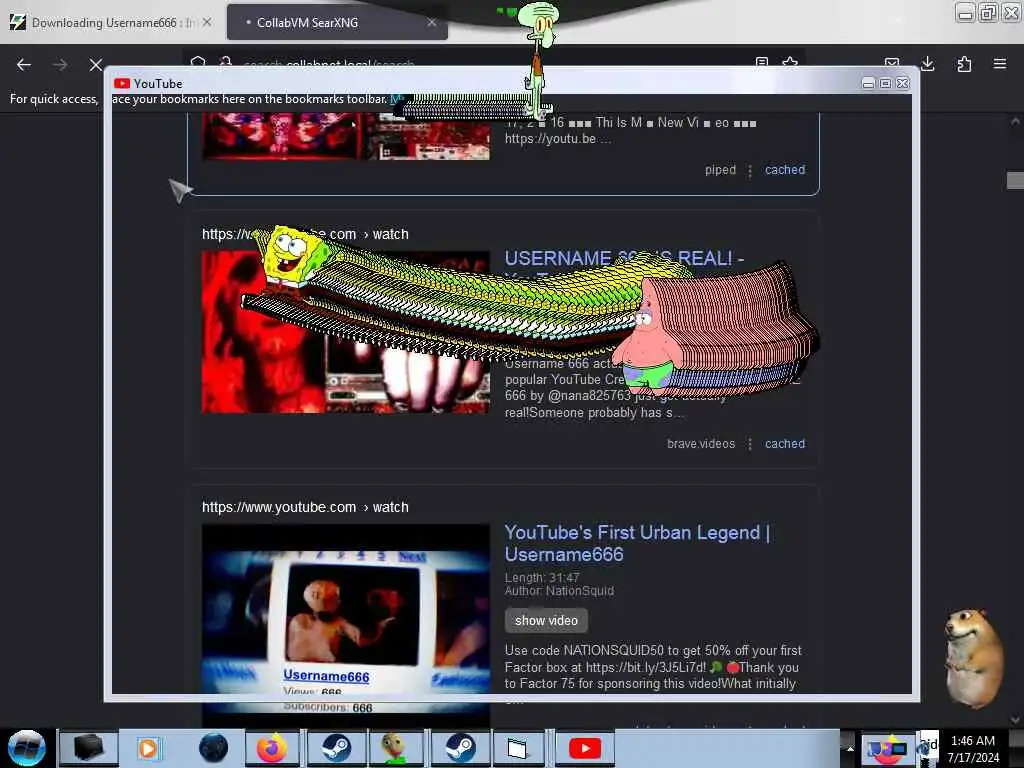Close the CollabVM SearXNG tab
The image size is (1024, 768).
pyautogui.click(x=432, y=22)
